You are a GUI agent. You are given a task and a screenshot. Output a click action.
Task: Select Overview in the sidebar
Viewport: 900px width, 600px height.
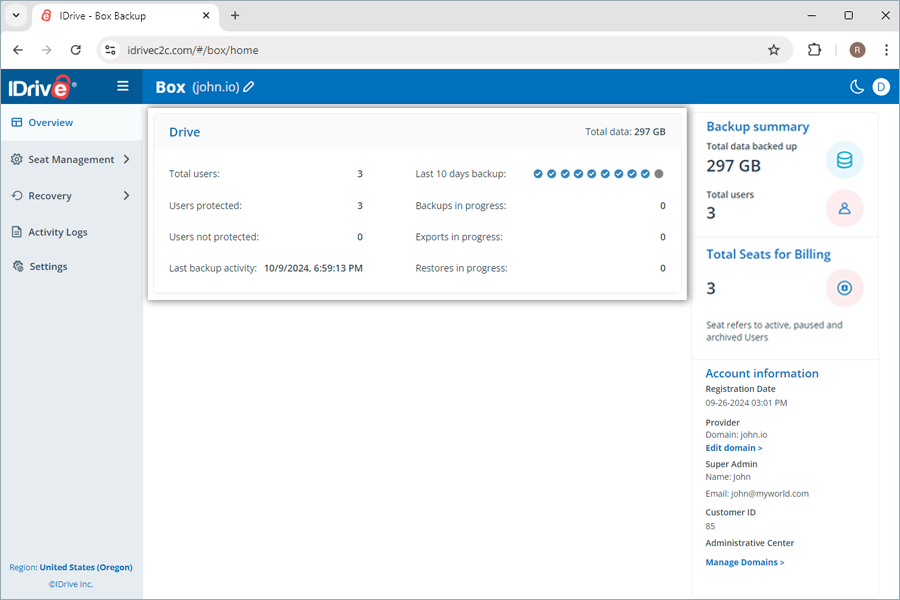(x=50, y=123)
